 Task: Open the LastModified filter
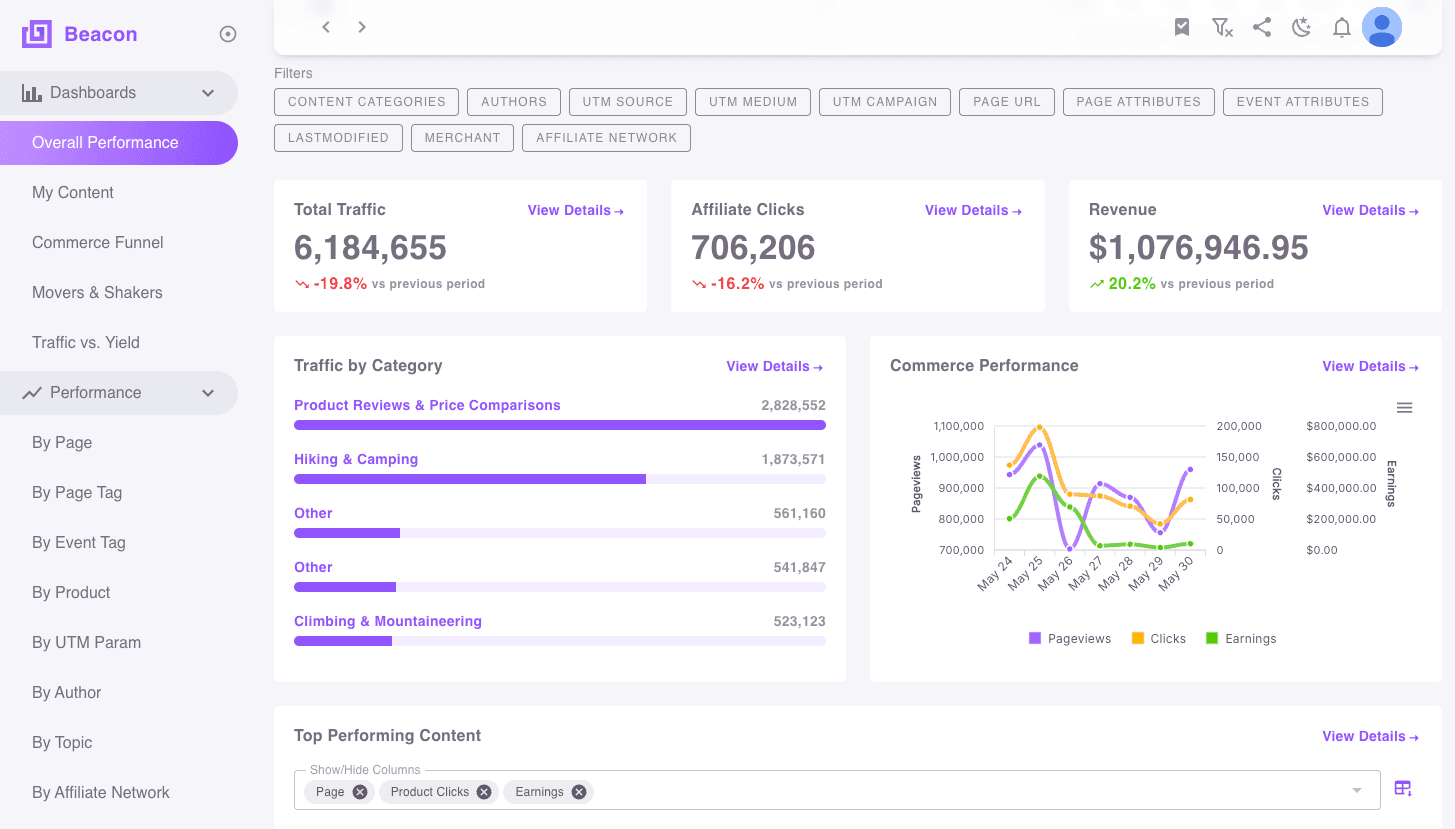click(x=338, y=138)
